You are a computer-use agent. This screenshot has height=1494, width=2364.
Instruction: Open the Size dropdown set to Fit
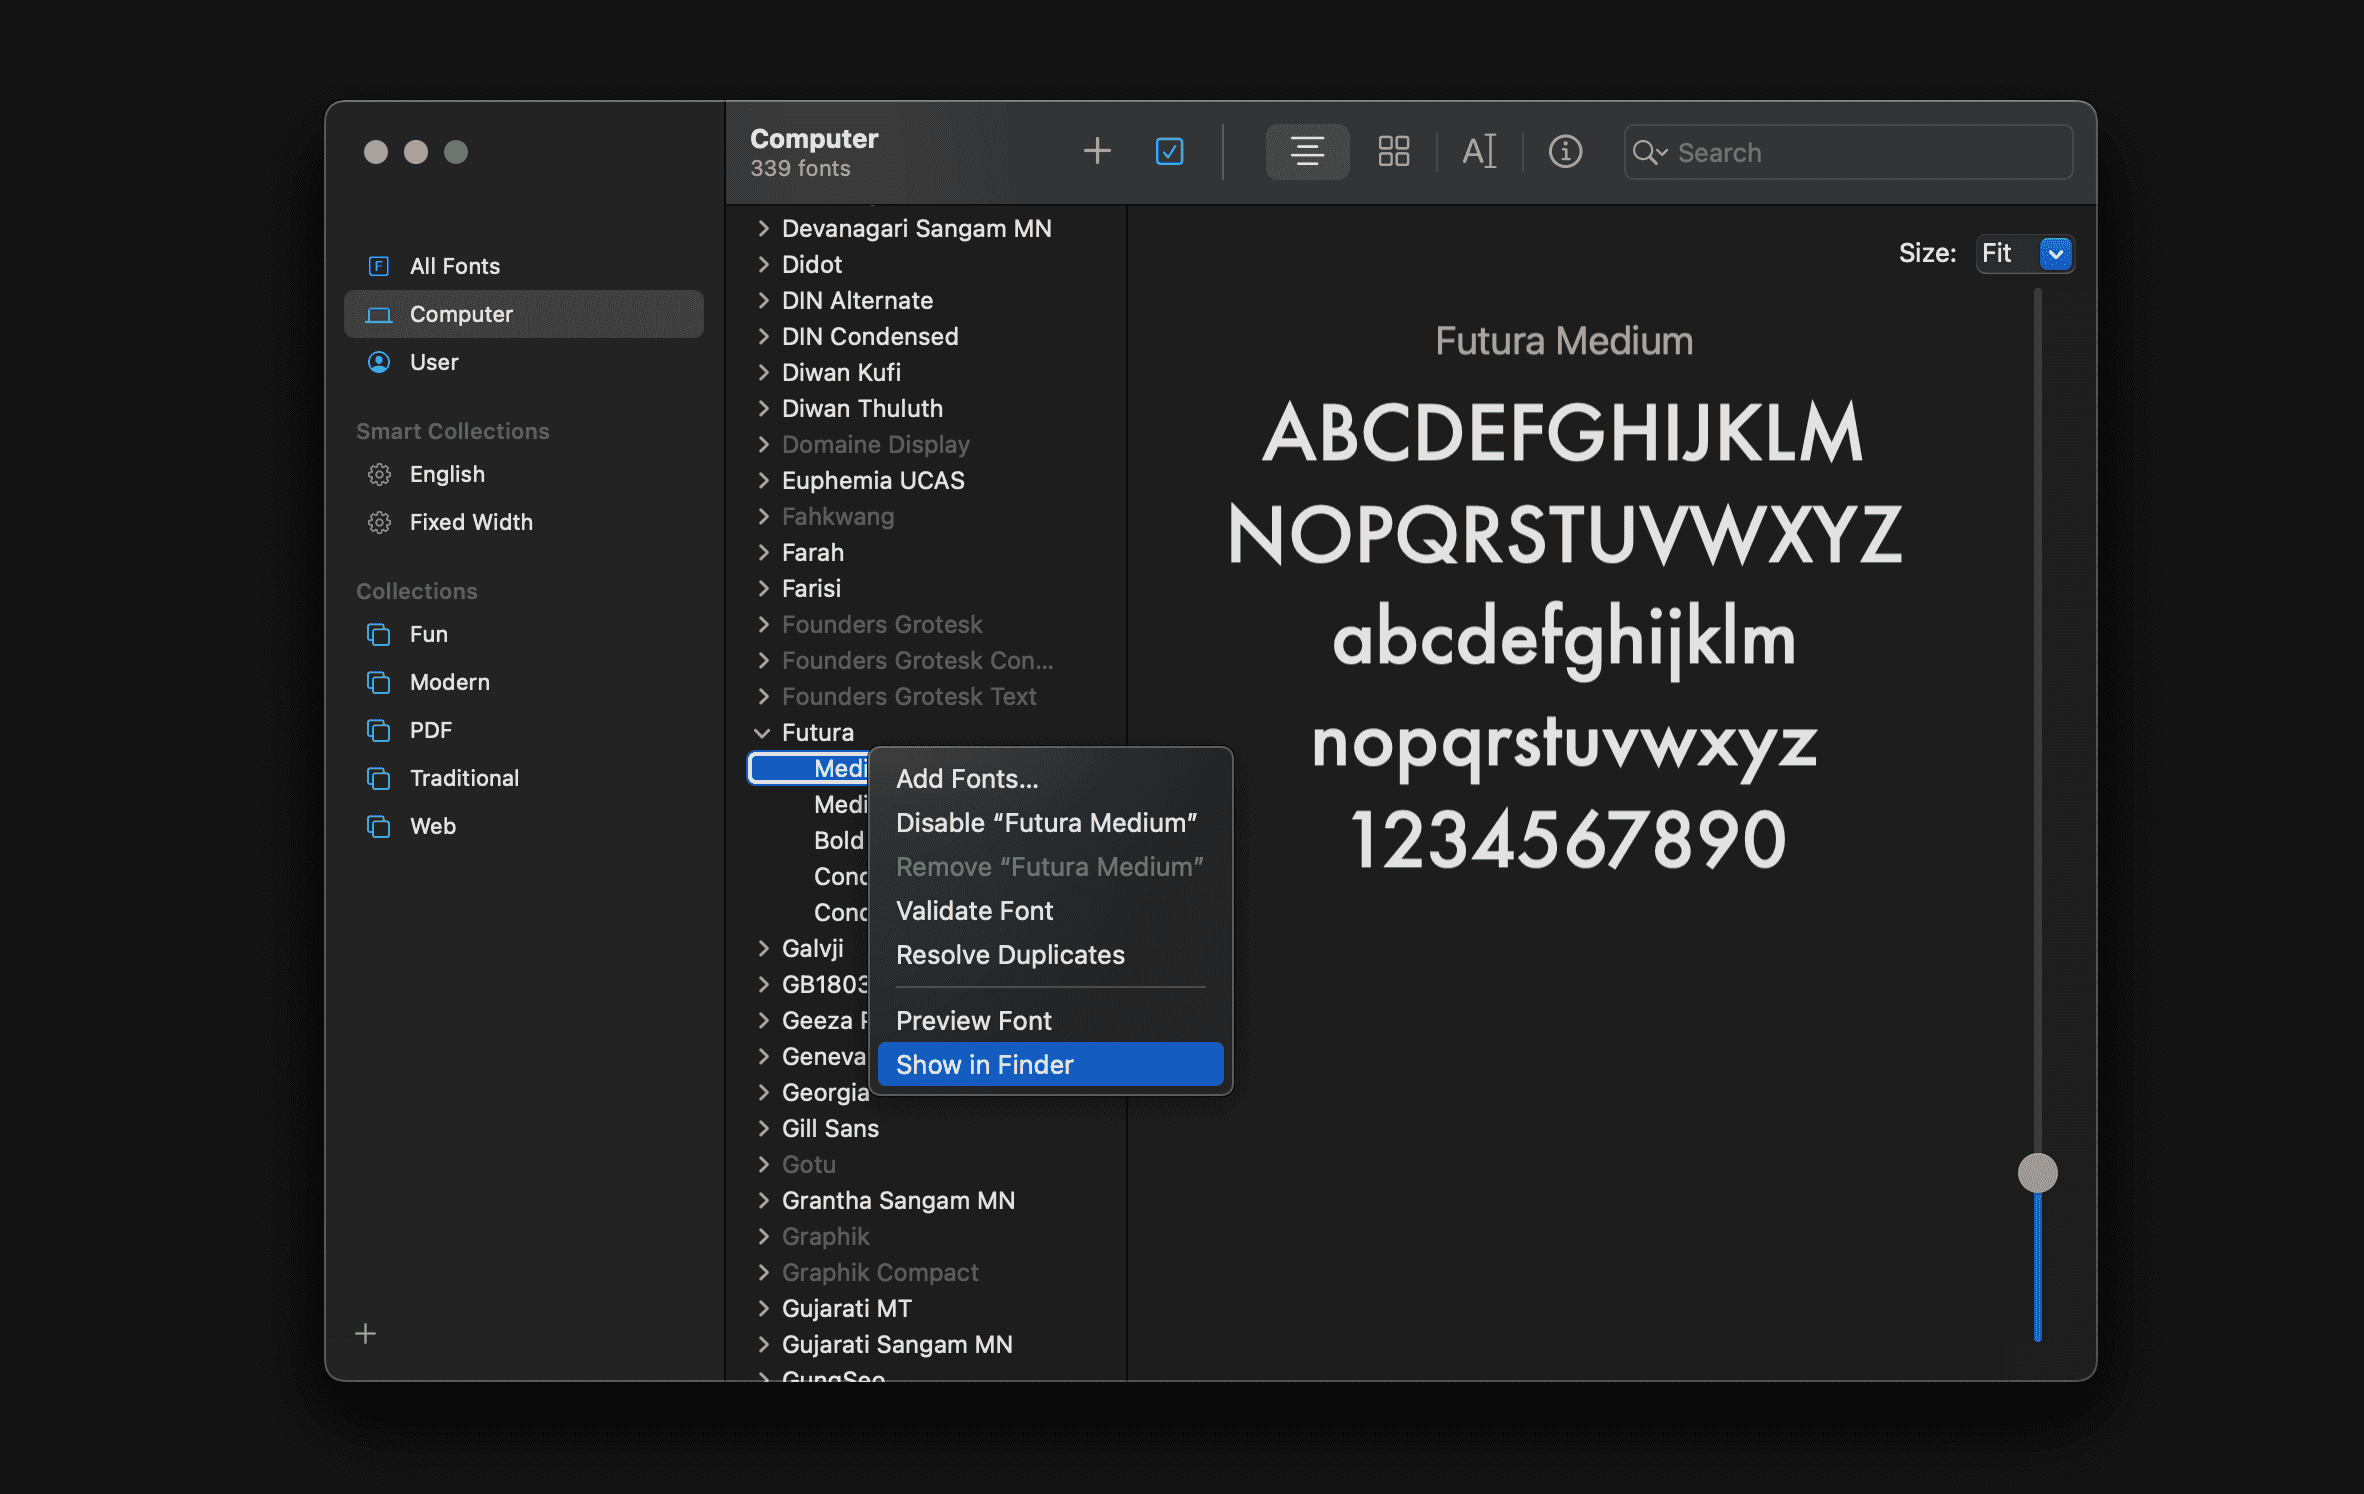(2024, 253)
